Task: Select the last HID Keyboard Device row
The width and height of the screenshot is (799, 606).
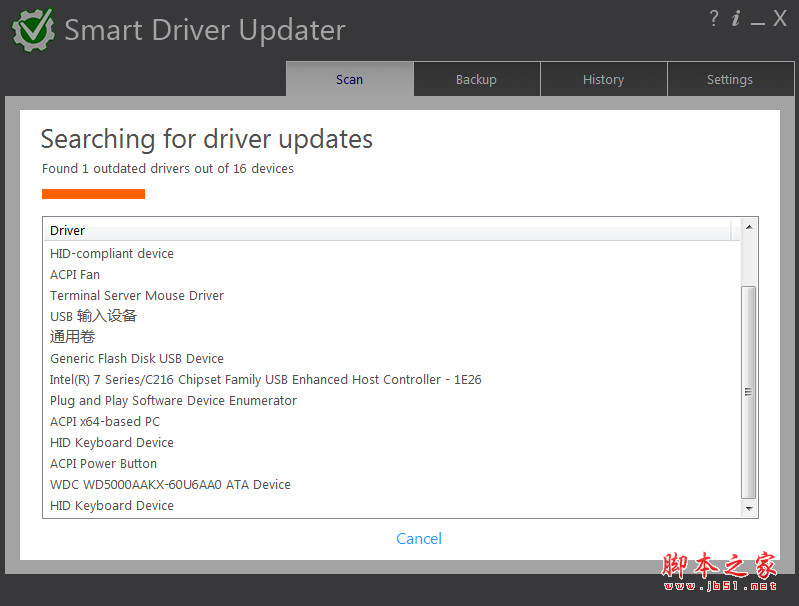Action: click(391, 505)
